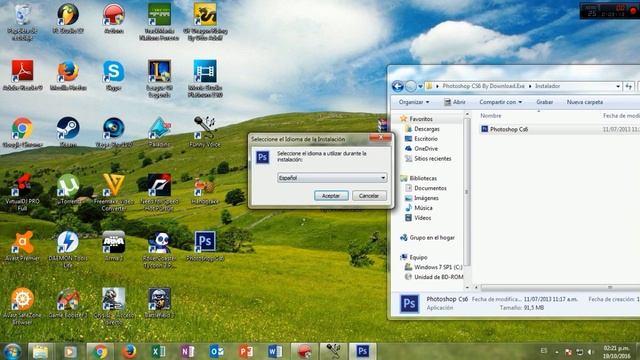Open uTorrent desktop shortcut

(68, 189)
